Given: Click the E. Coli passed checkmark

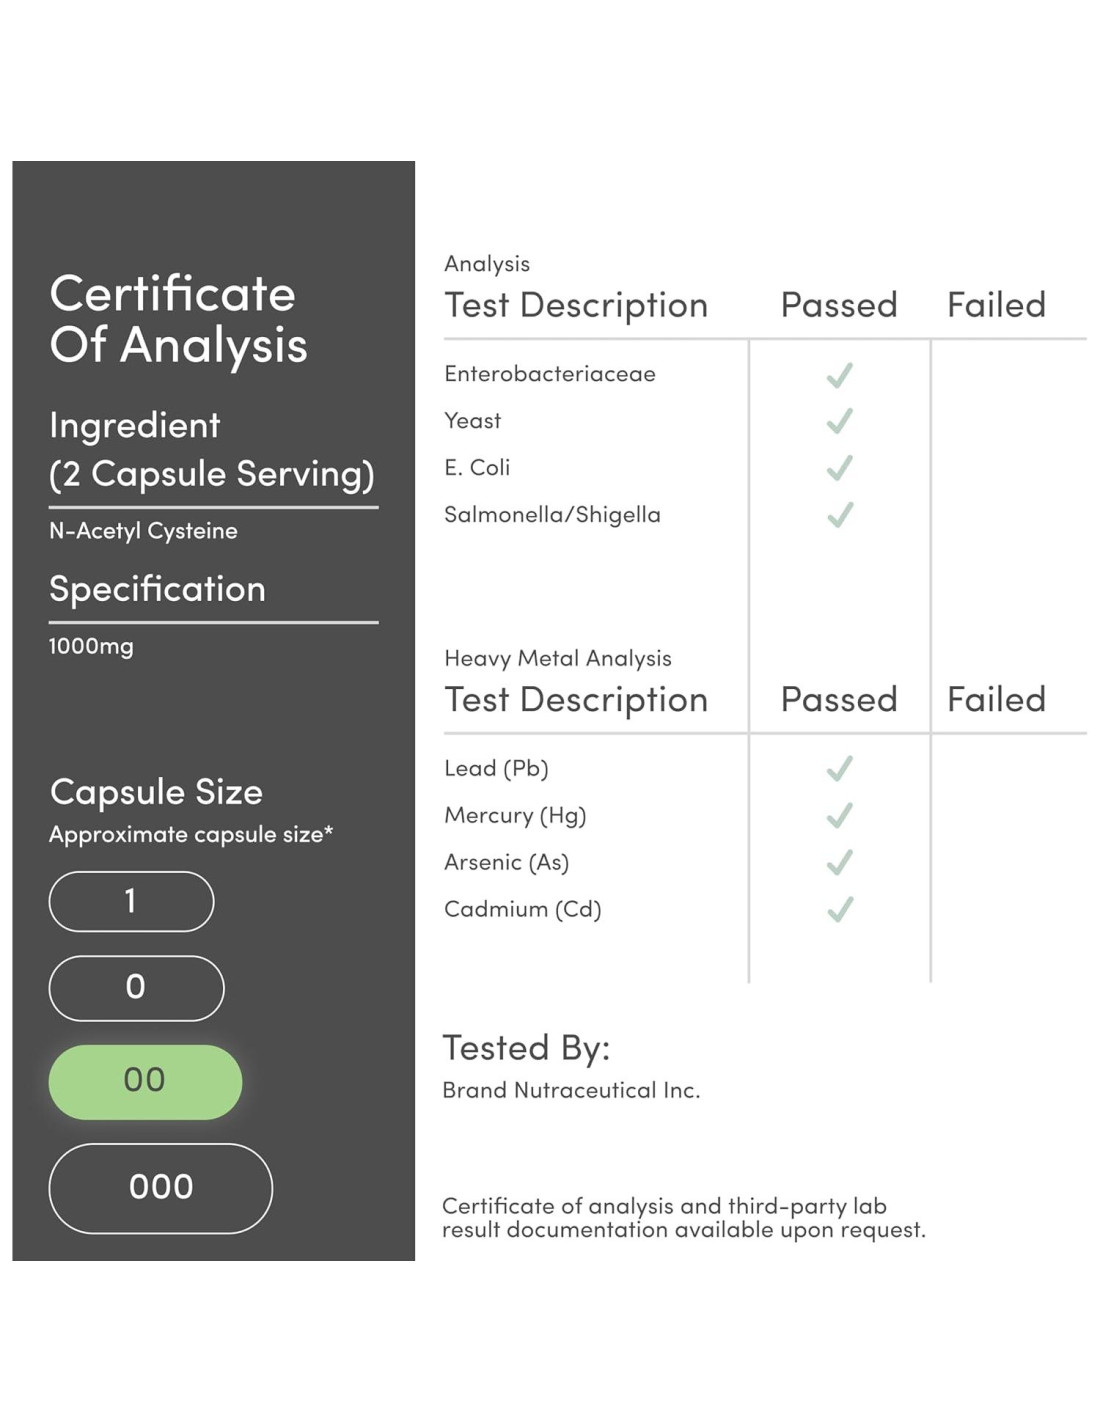Looking at the screenshot, I should pyautogui.click(x=839, y=468).
